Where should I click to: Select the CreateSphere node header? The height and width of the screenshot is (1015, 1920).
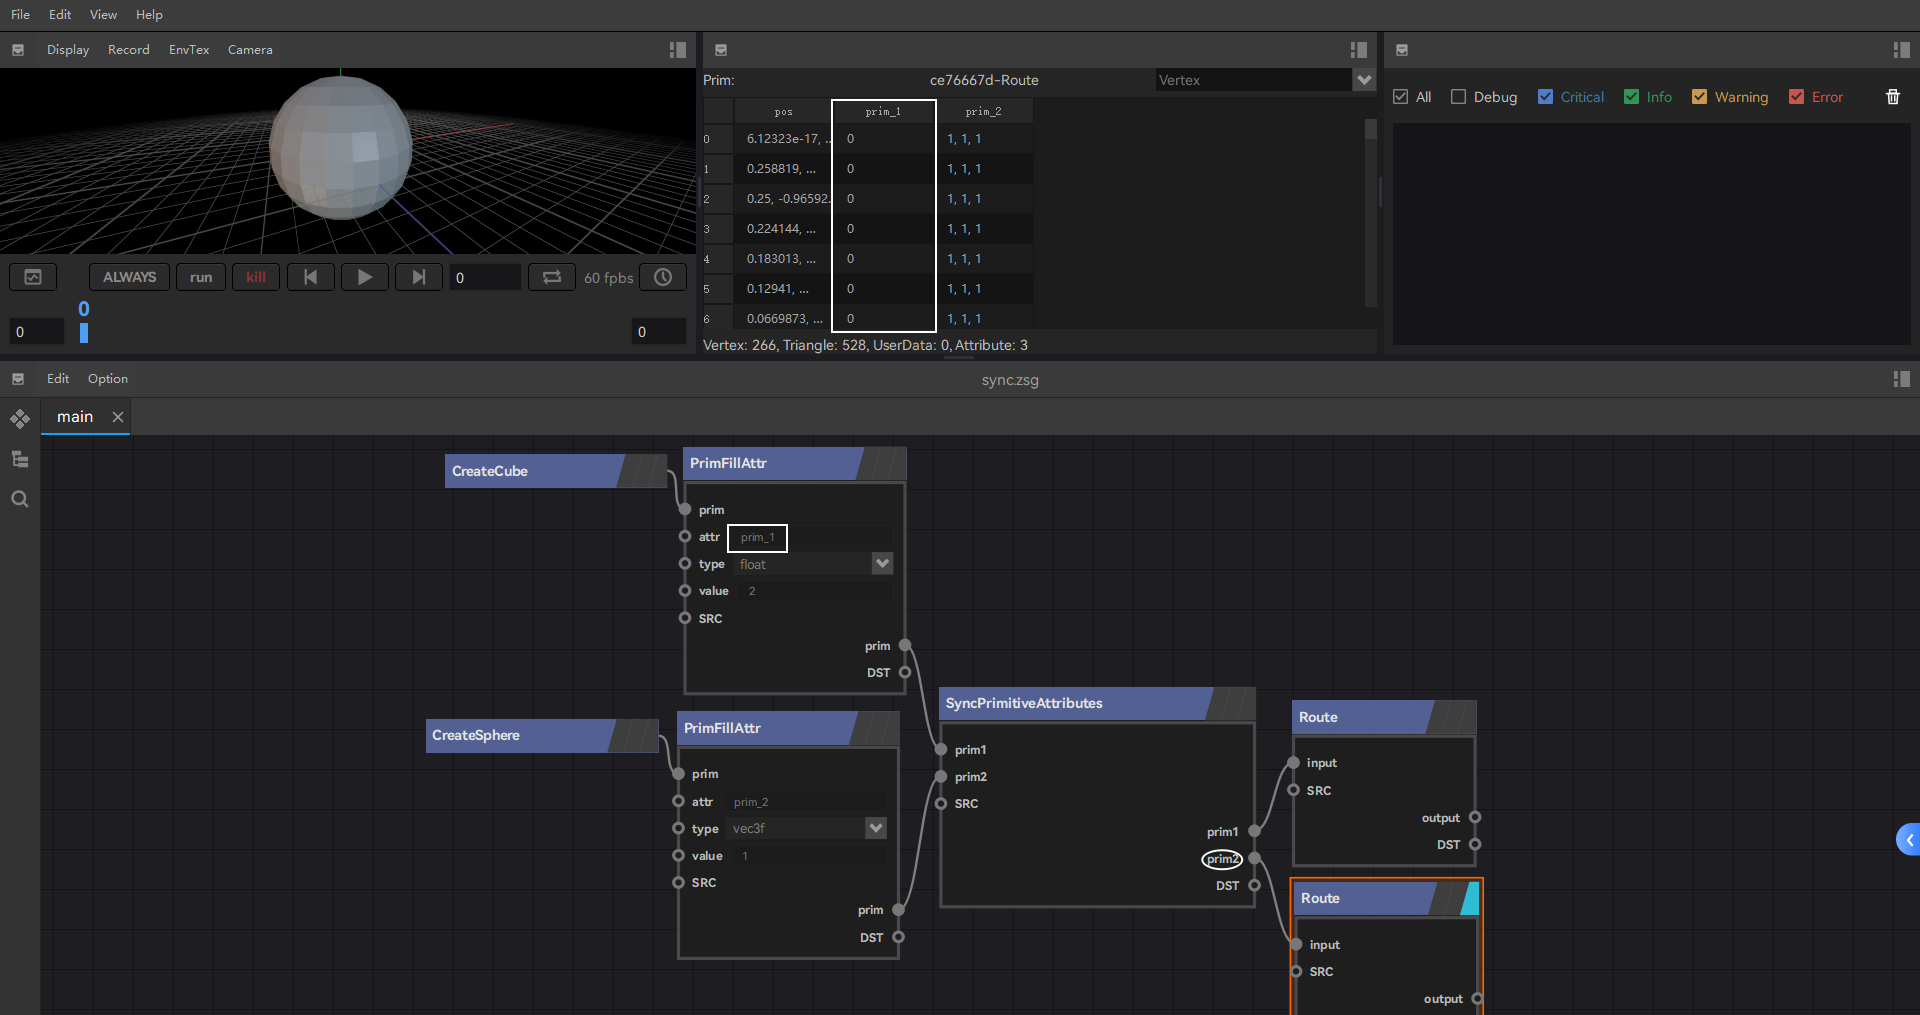(542, 735)
